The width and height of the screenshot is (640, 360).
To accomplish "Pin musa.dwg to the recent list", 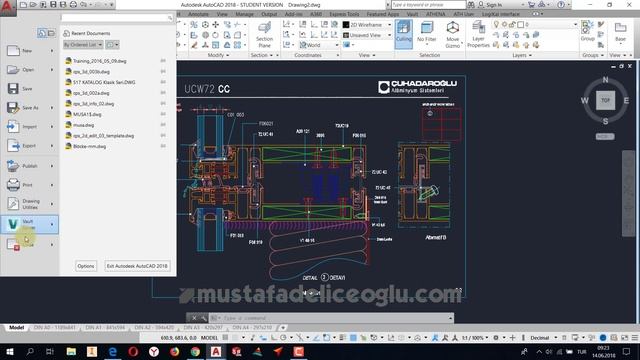I will click(163, 125).
